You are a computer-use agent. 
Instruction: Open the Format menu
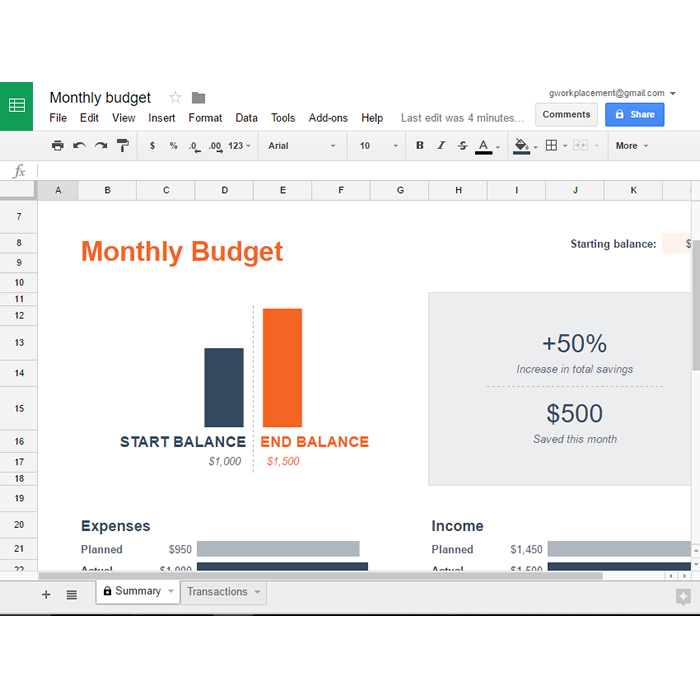click(x=205, y=118)
